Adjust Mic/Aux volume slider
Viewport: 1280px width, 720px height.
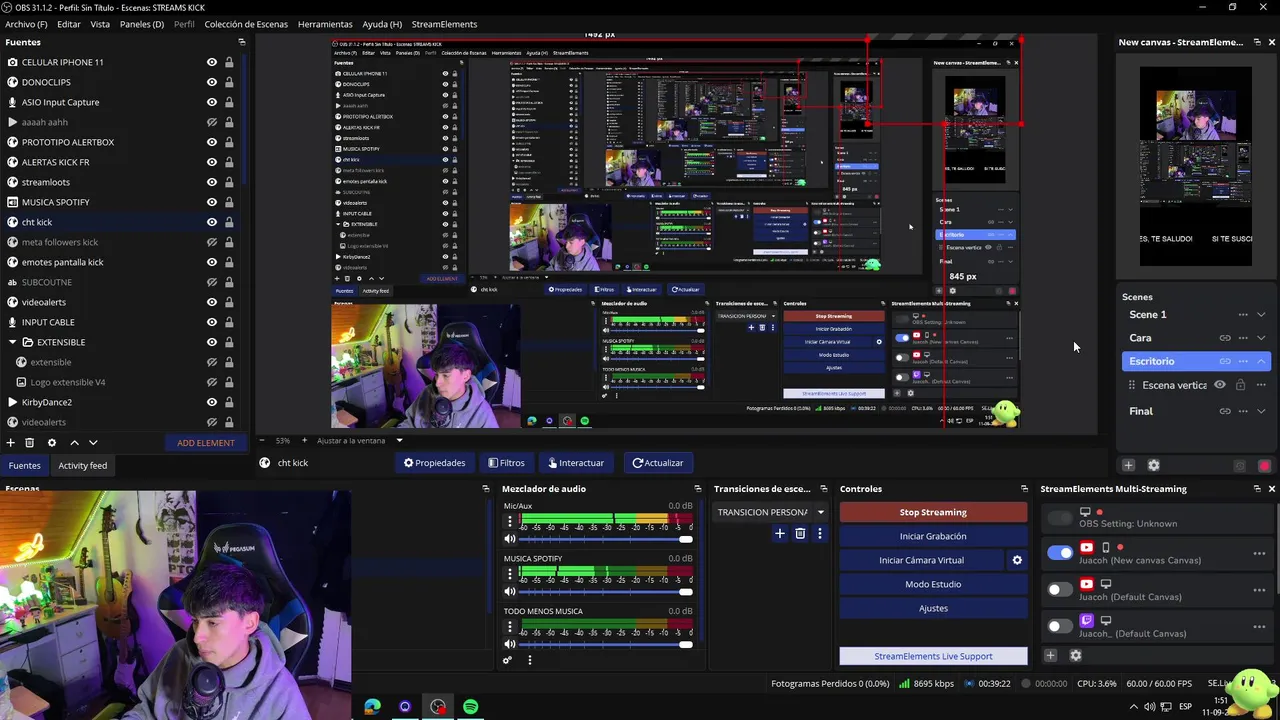pos(608,540)
